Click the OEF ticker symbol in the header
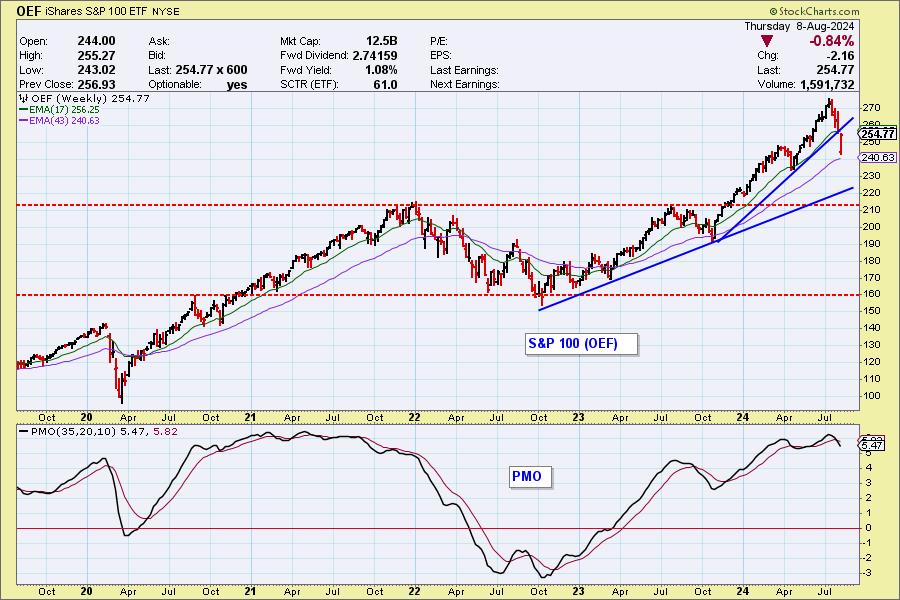Screen dimensions: 900x600 point(29,11)
